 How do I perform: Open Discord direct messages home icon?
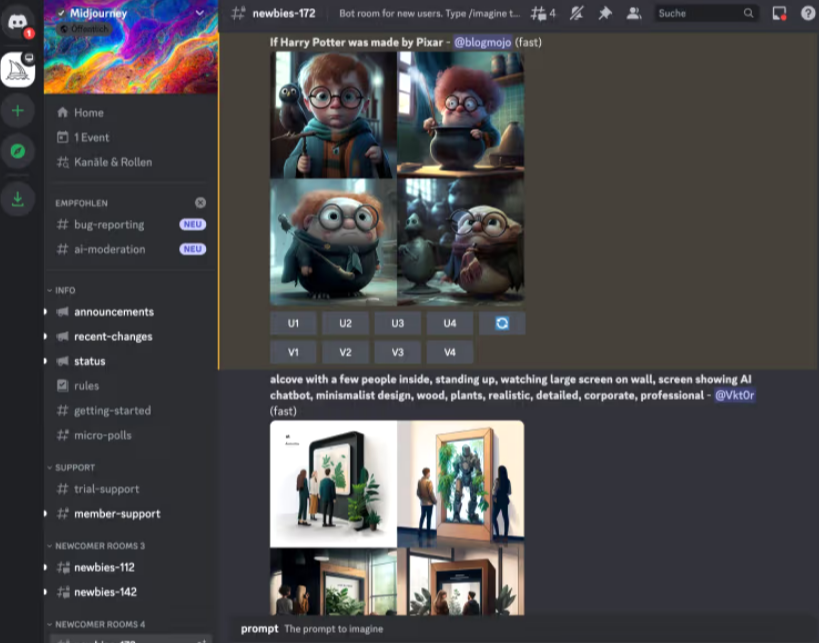click(x=18, y=22)
